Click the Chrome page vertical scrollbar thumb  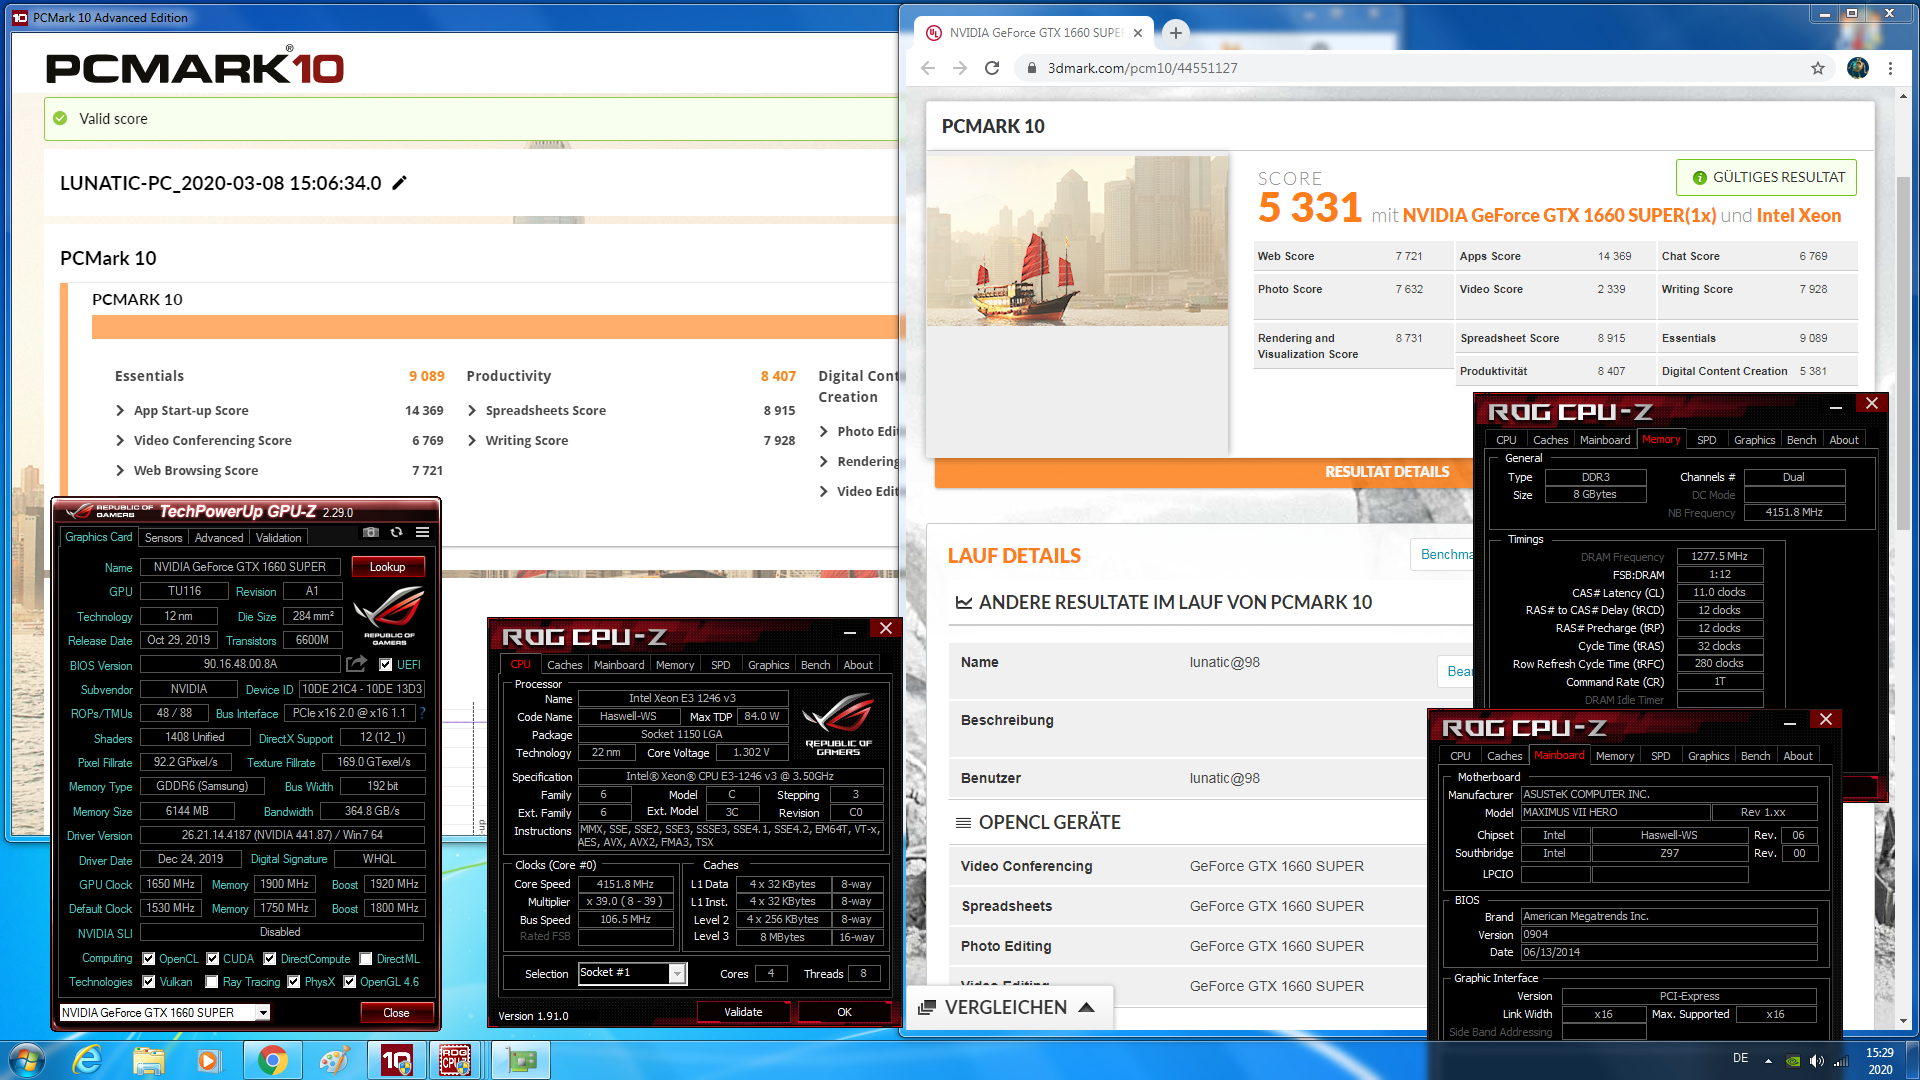pyautogui.click(x=1903, y=355)
